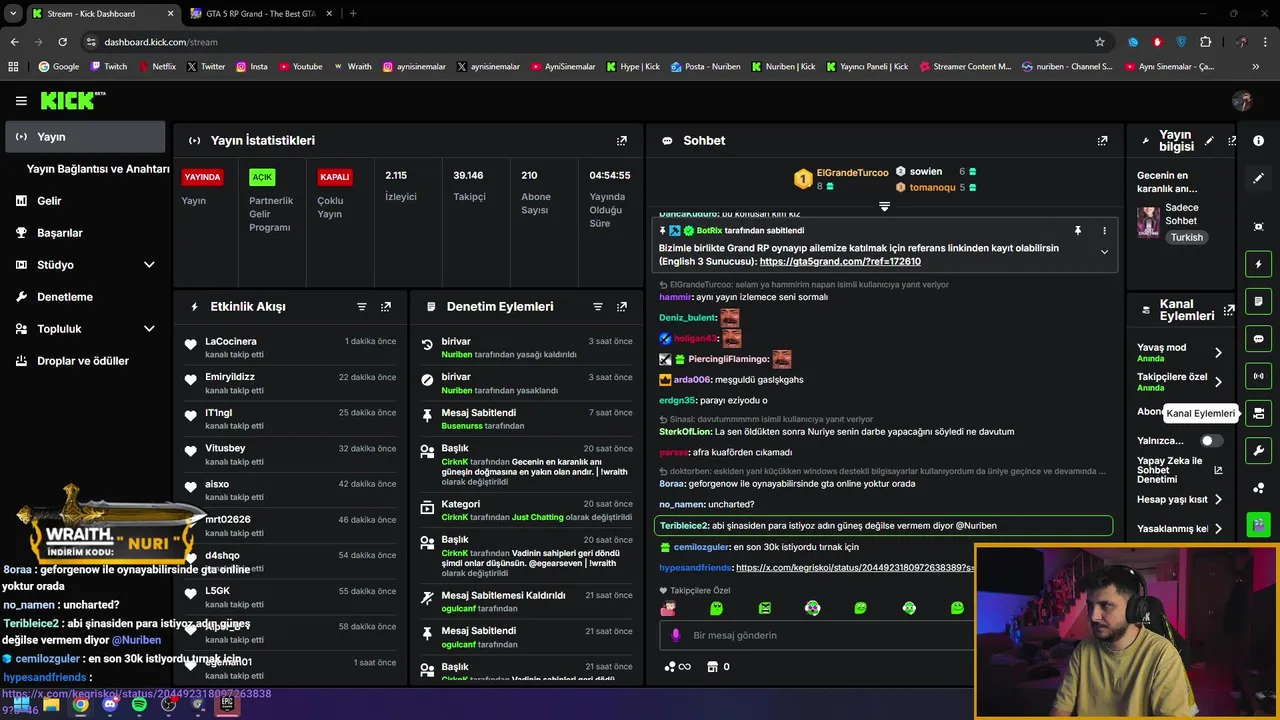Open Yavaş mod settings chevron
Screen dimensions: 1280x720
(1218, 352)
